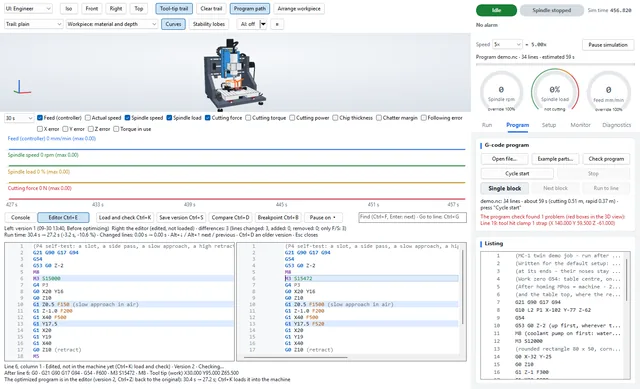Enable the Actual speed checkbox

88,118
